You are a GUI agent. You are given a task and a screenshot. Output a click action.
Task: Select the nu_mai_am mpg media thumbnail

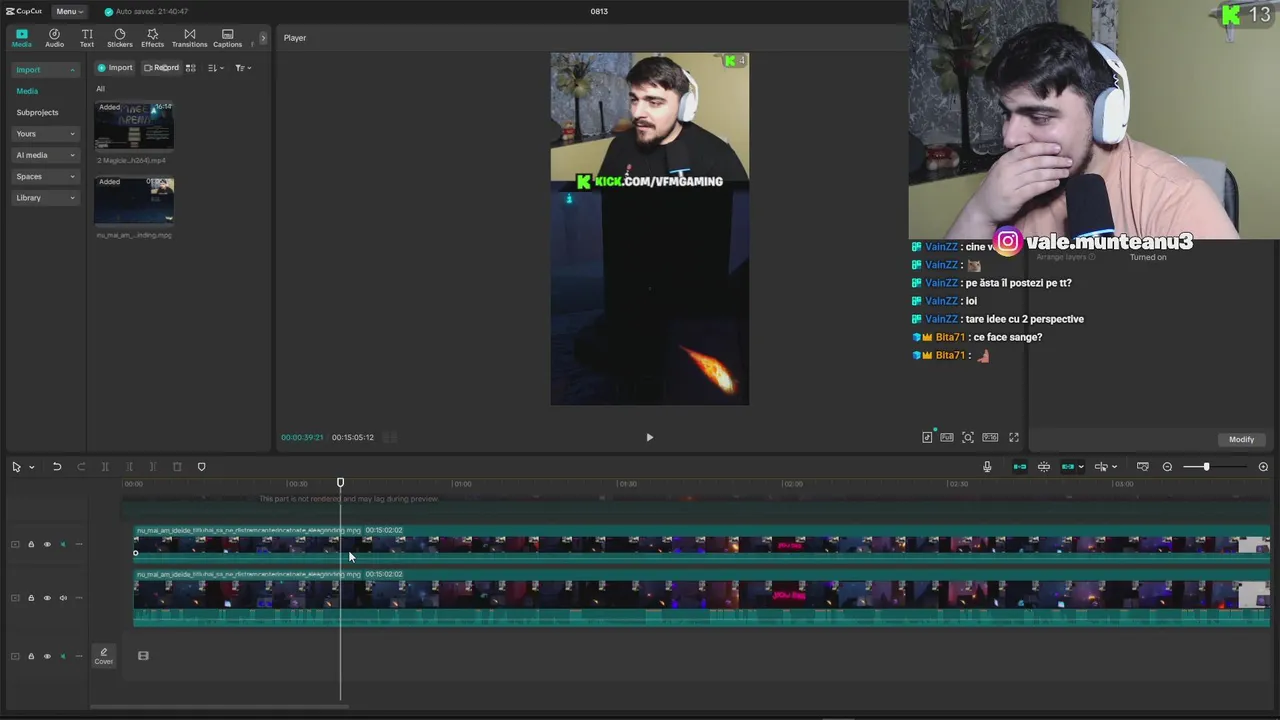click(134, 201)
